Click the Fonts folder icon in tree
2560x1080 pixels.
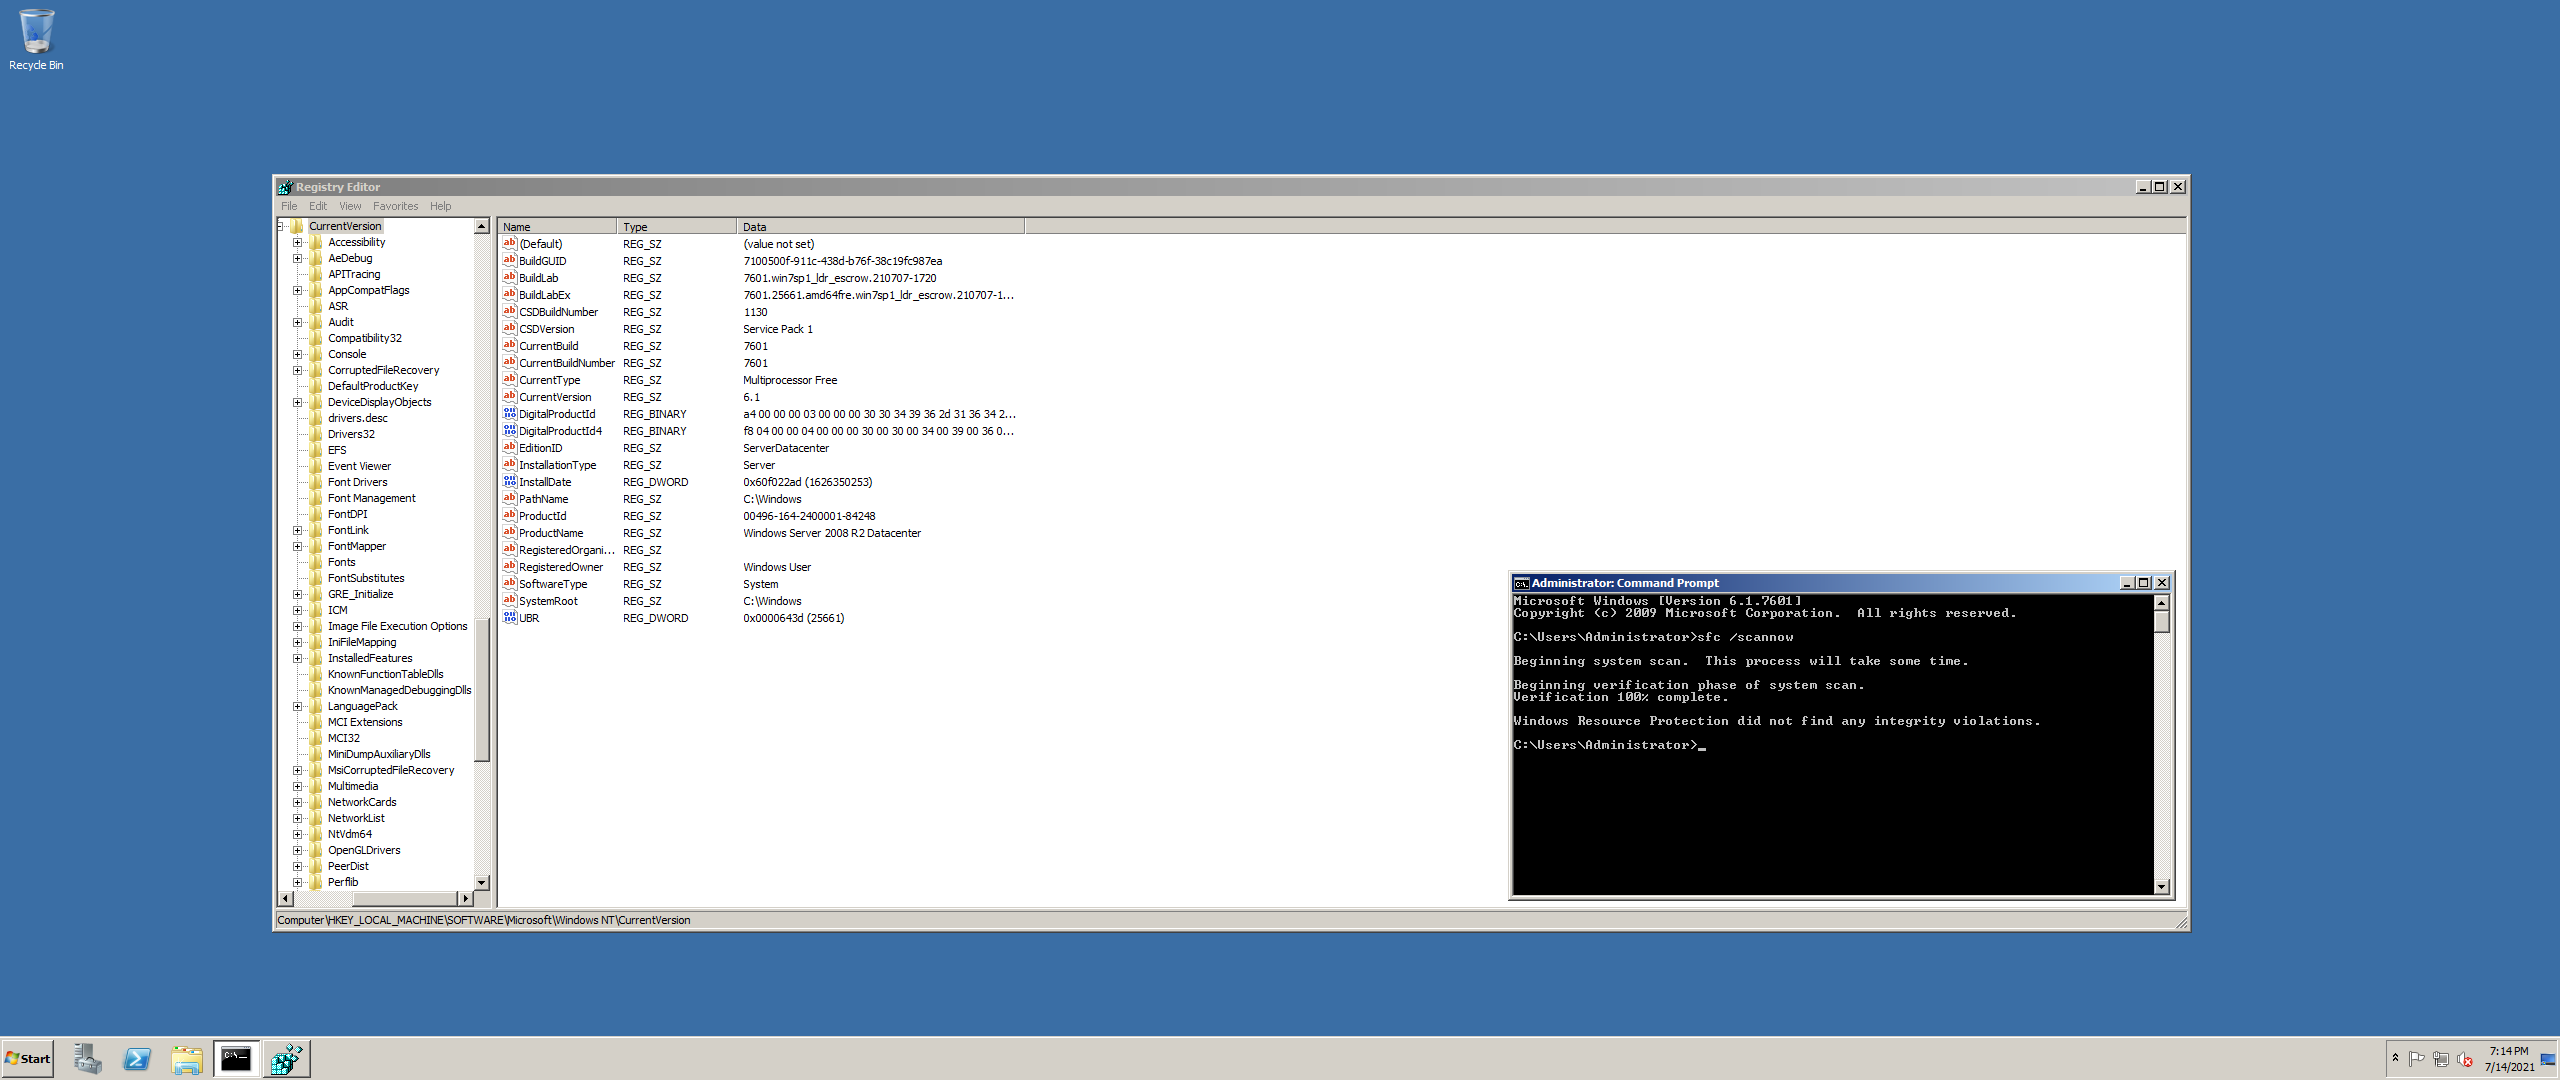pos(316,562)
